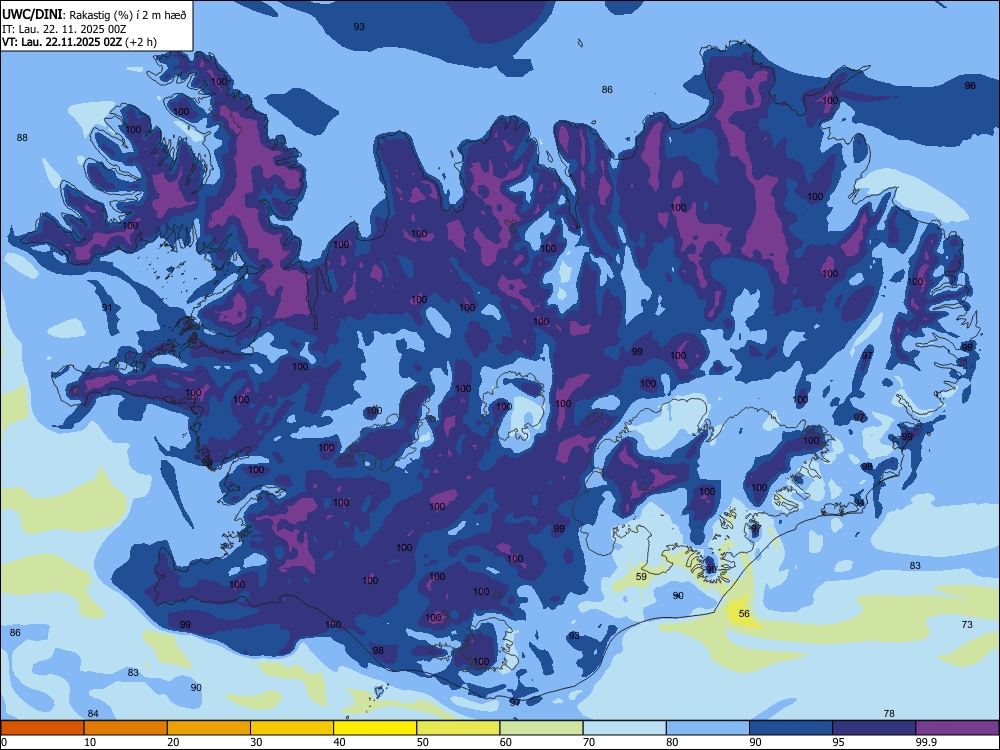The width and height of the screenshot is (1000, 750).
Task: Click the 'Rakastig (%) í 2 m hæð' label
Action: pyautogui.click(x=128, y=15)
